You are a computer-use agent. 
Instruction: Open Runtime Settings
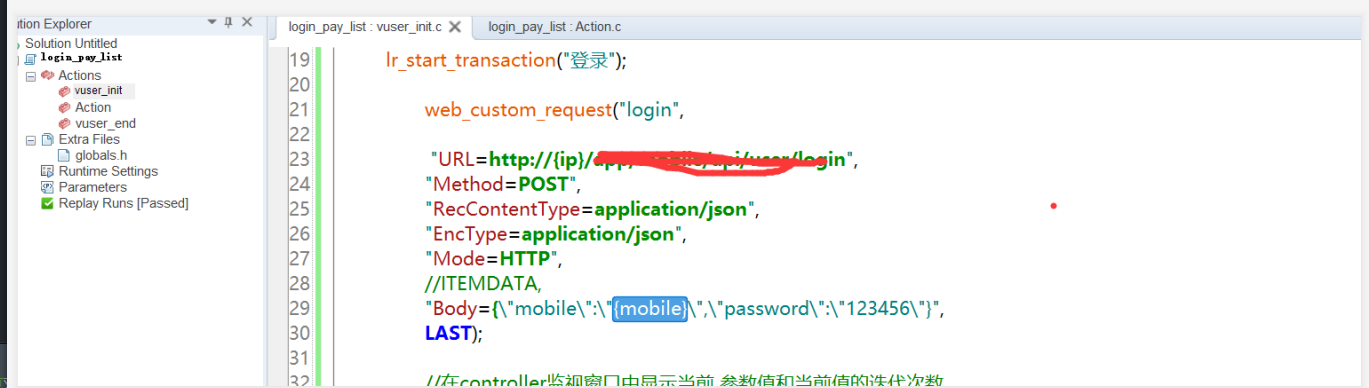tap(108, 171)
